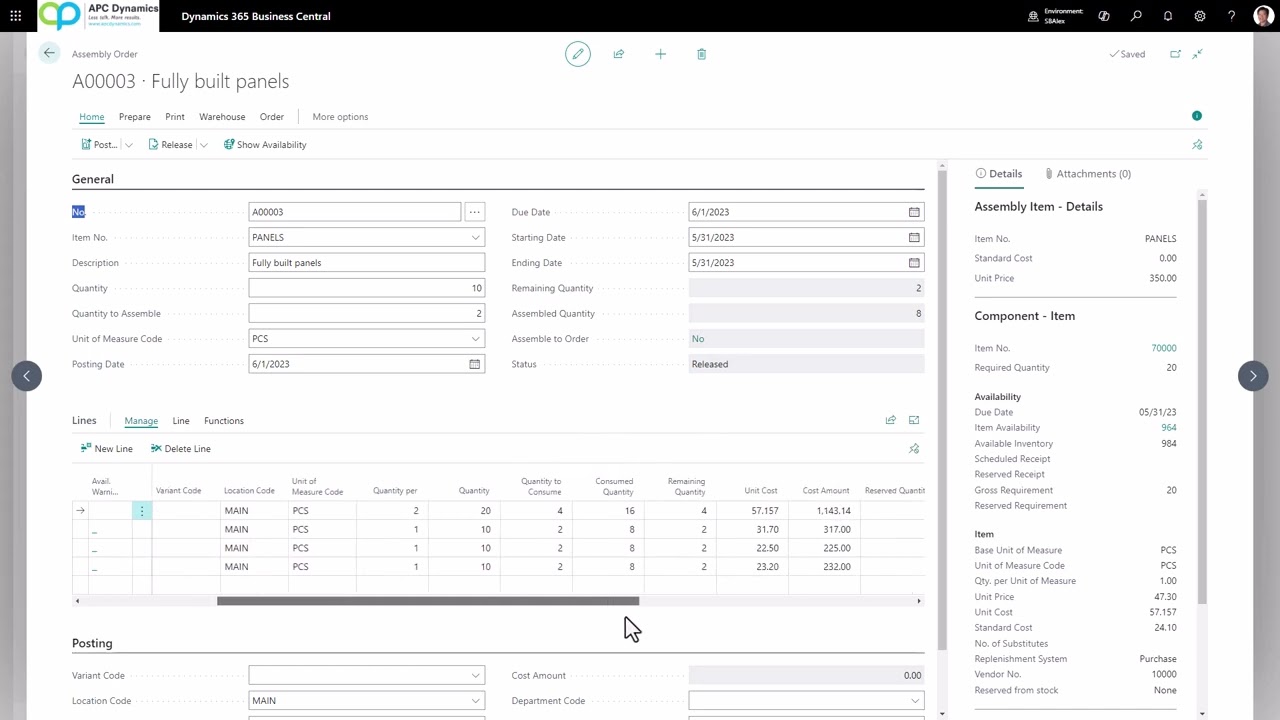The height and width of the screenshot is (720, 1280).
Task: Select the Details factbox tab
Action: tap(999, 174)
